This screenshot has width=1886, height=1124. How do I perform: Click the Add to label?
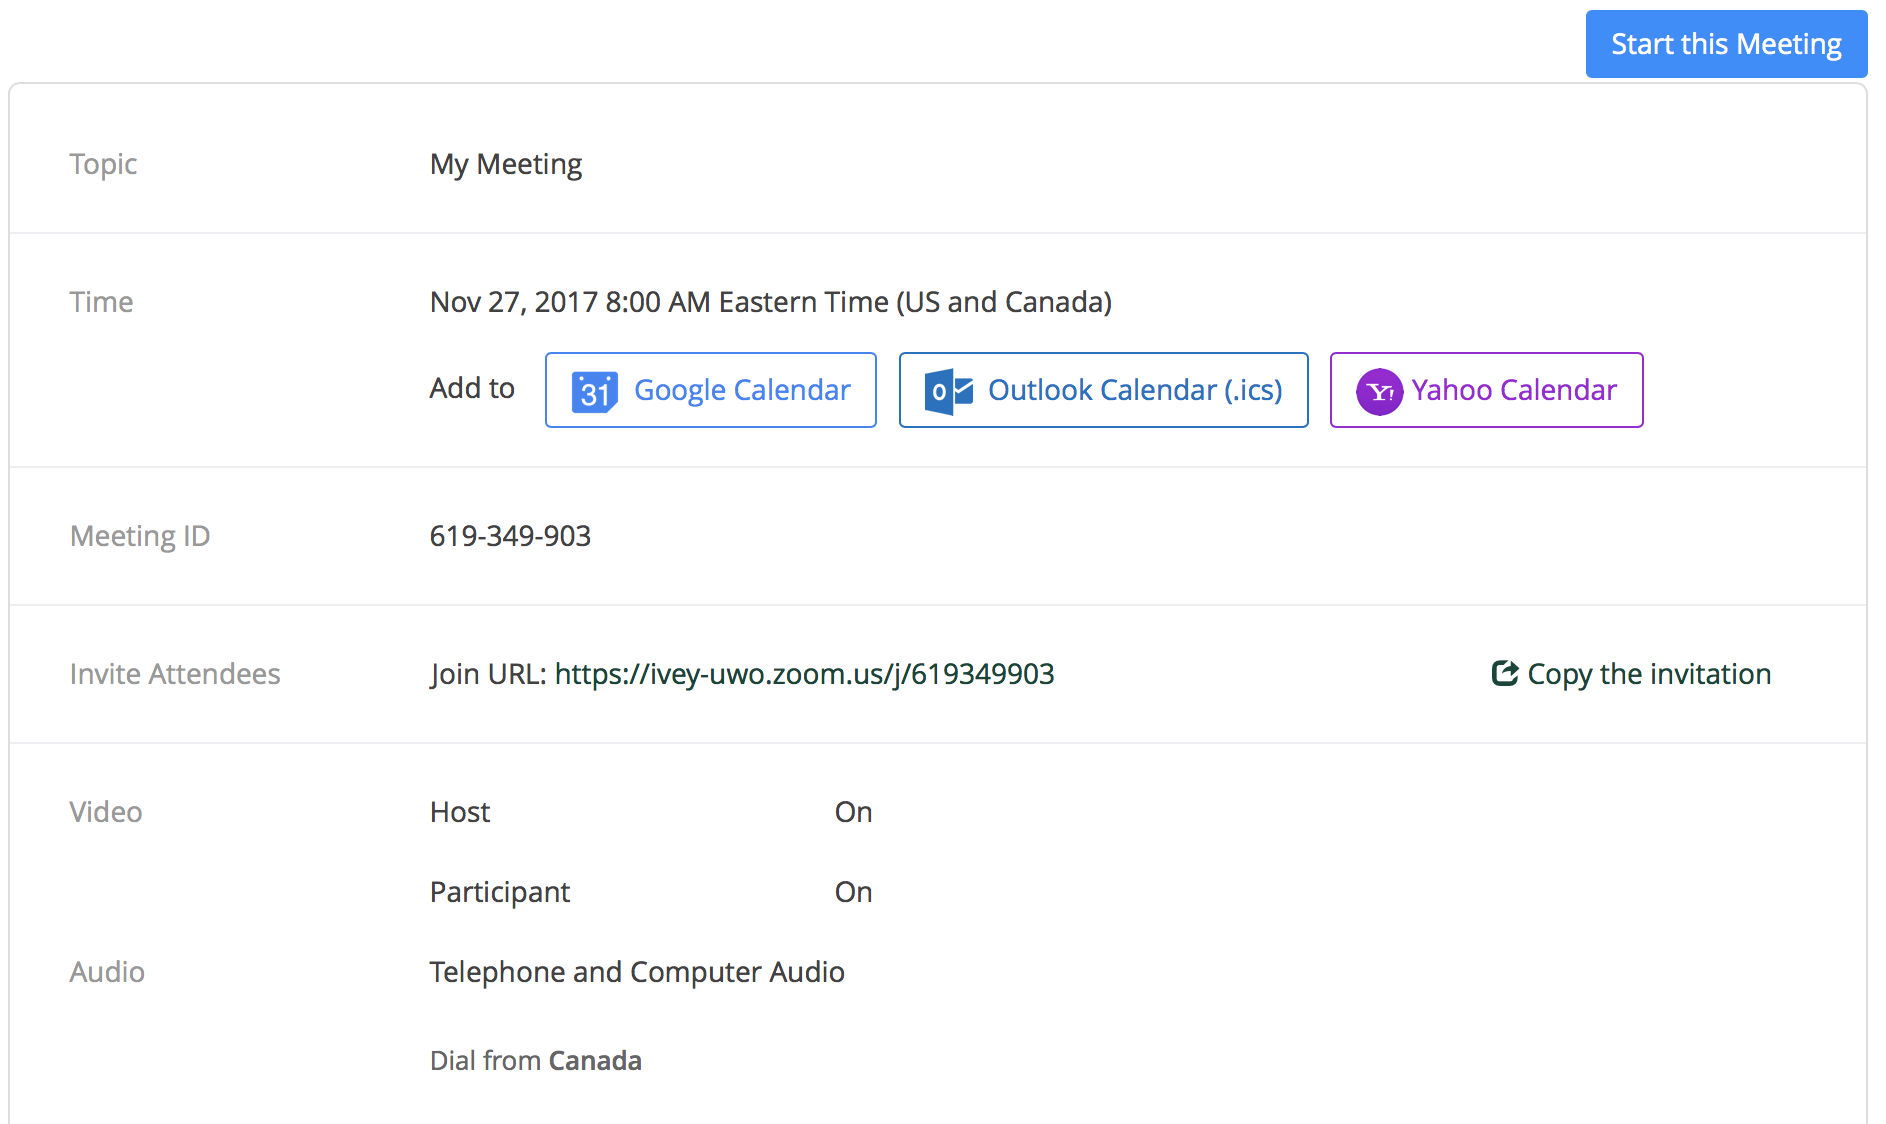coord(471,389)
